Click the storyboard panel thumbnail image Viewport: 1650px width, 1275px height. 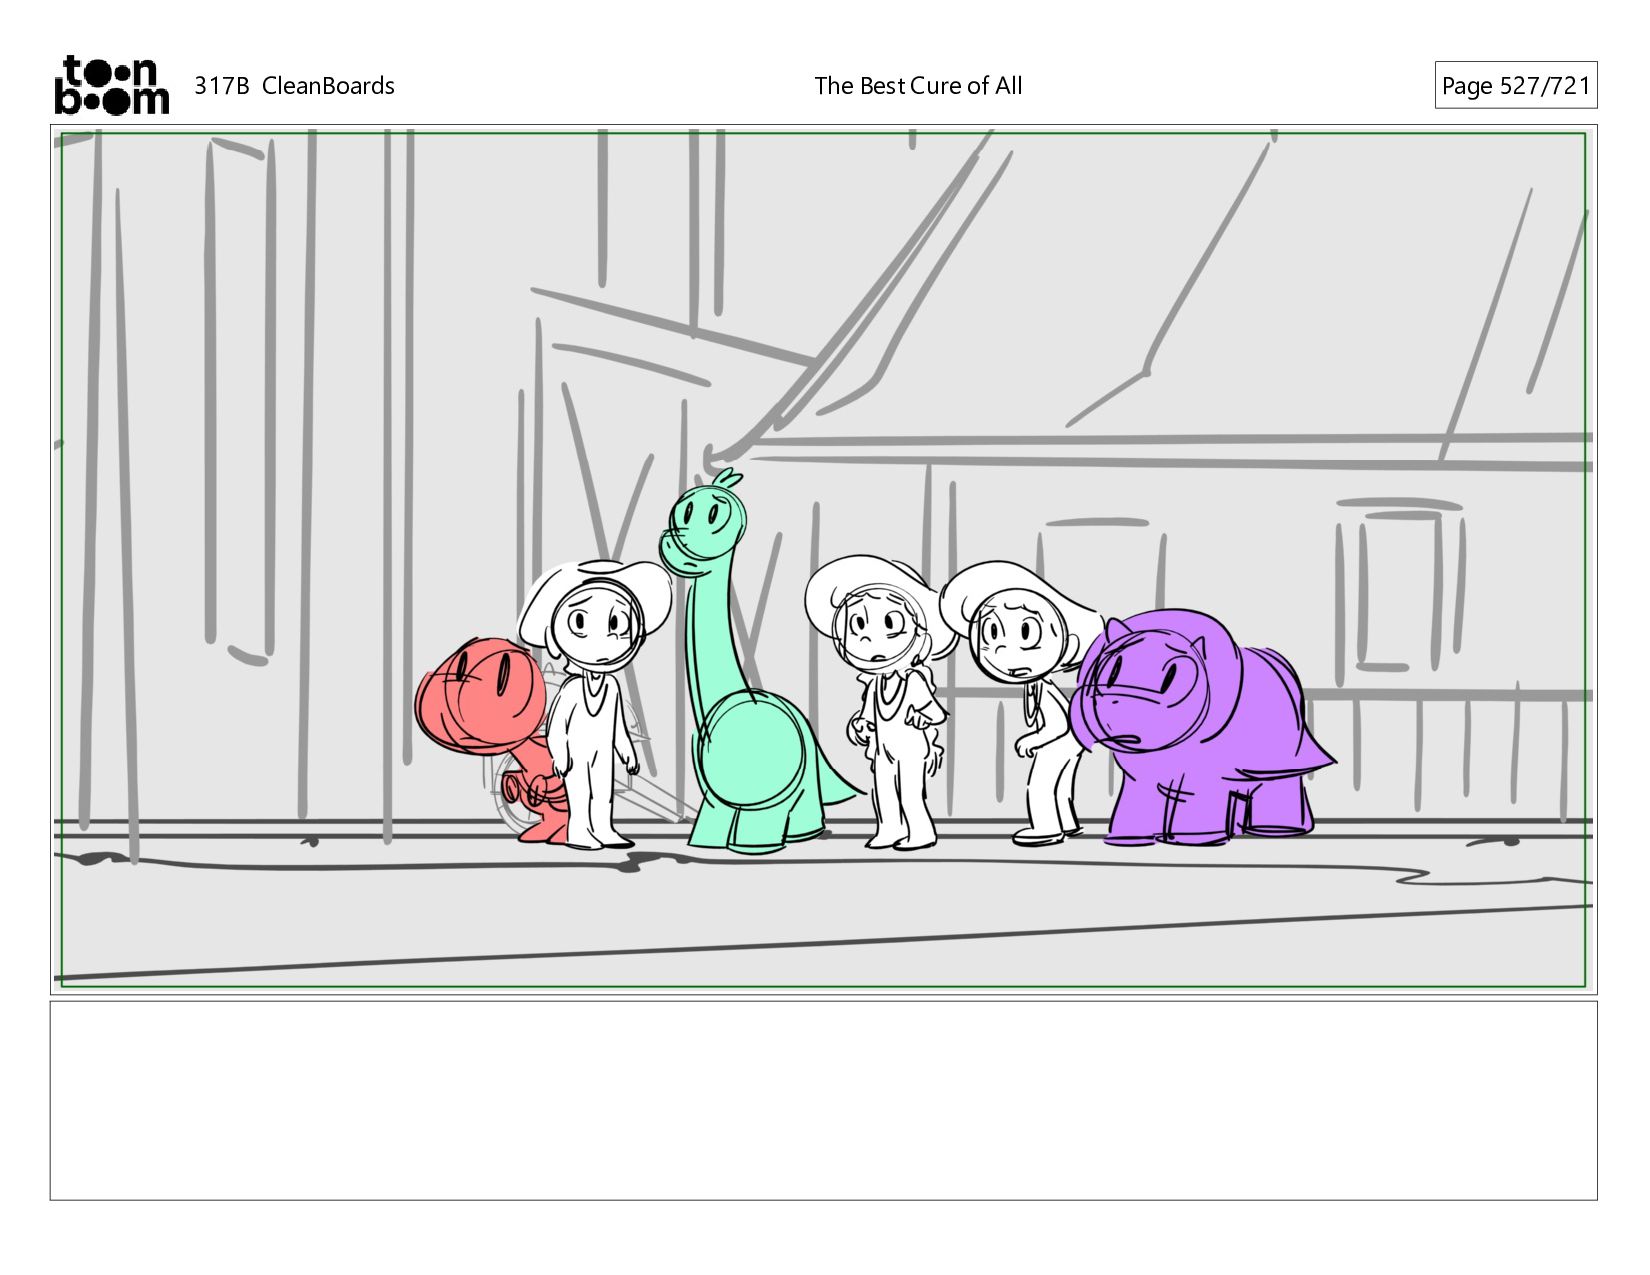(823, 560)
